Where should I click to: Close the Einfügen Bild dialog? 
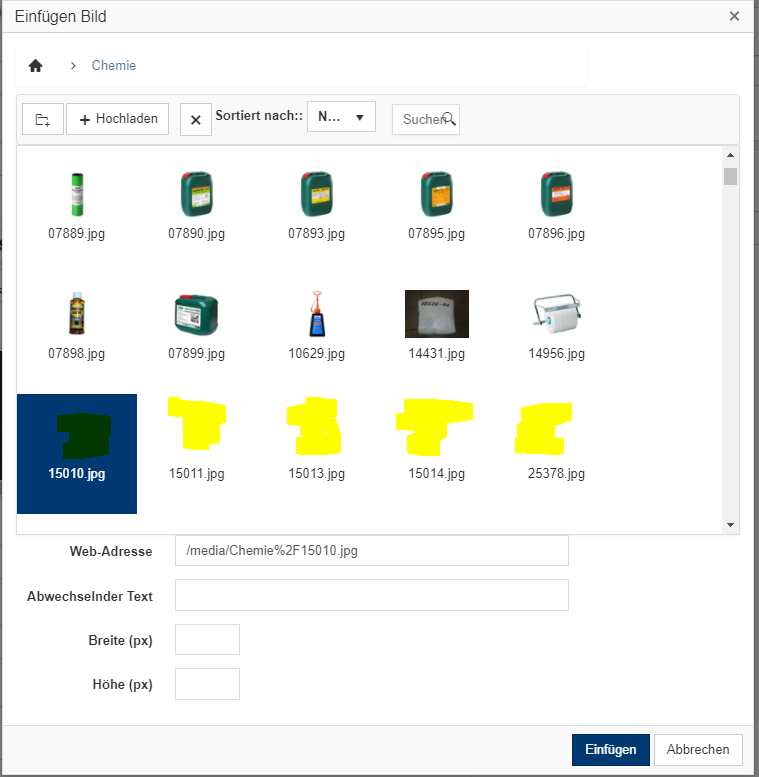(734, 16)
